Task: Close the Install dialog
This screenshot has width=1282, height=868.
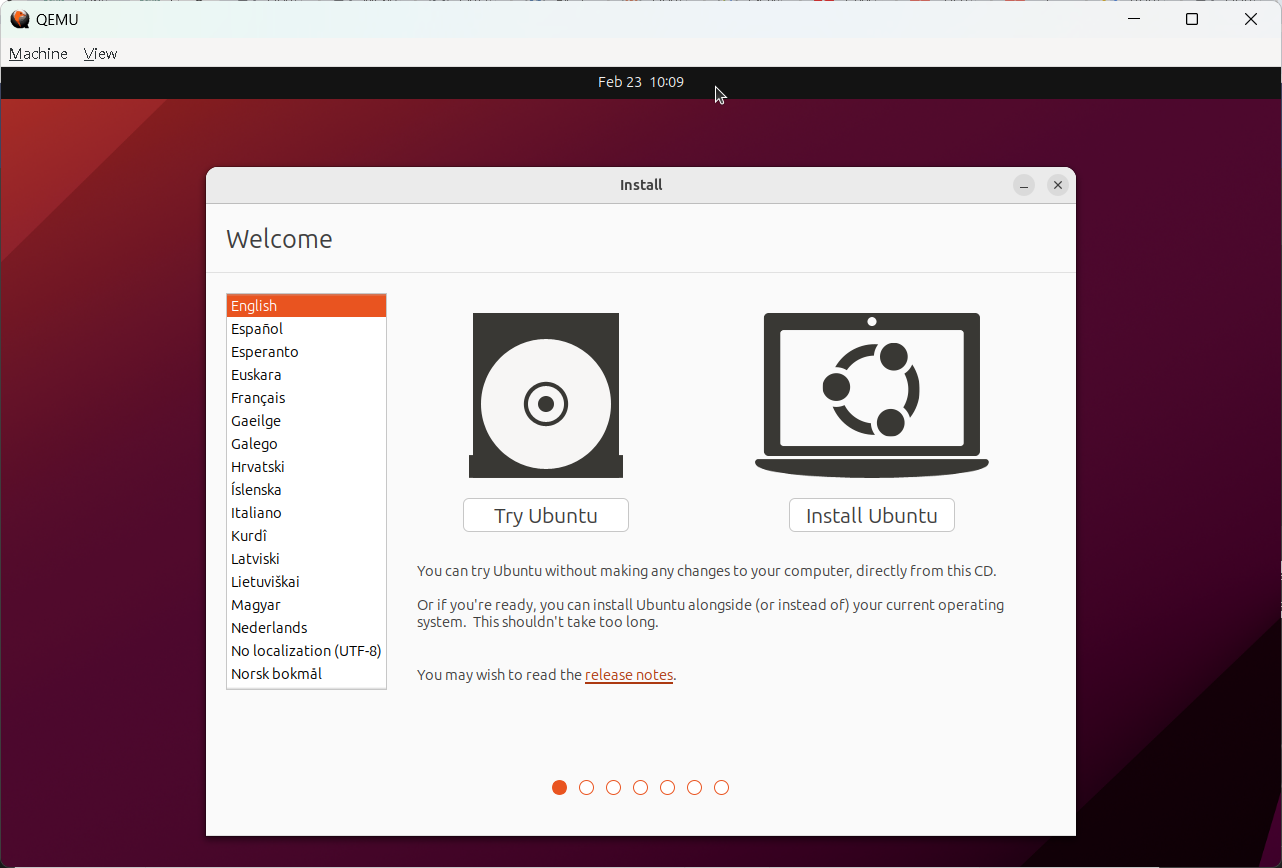Action: click(1058, 185)
